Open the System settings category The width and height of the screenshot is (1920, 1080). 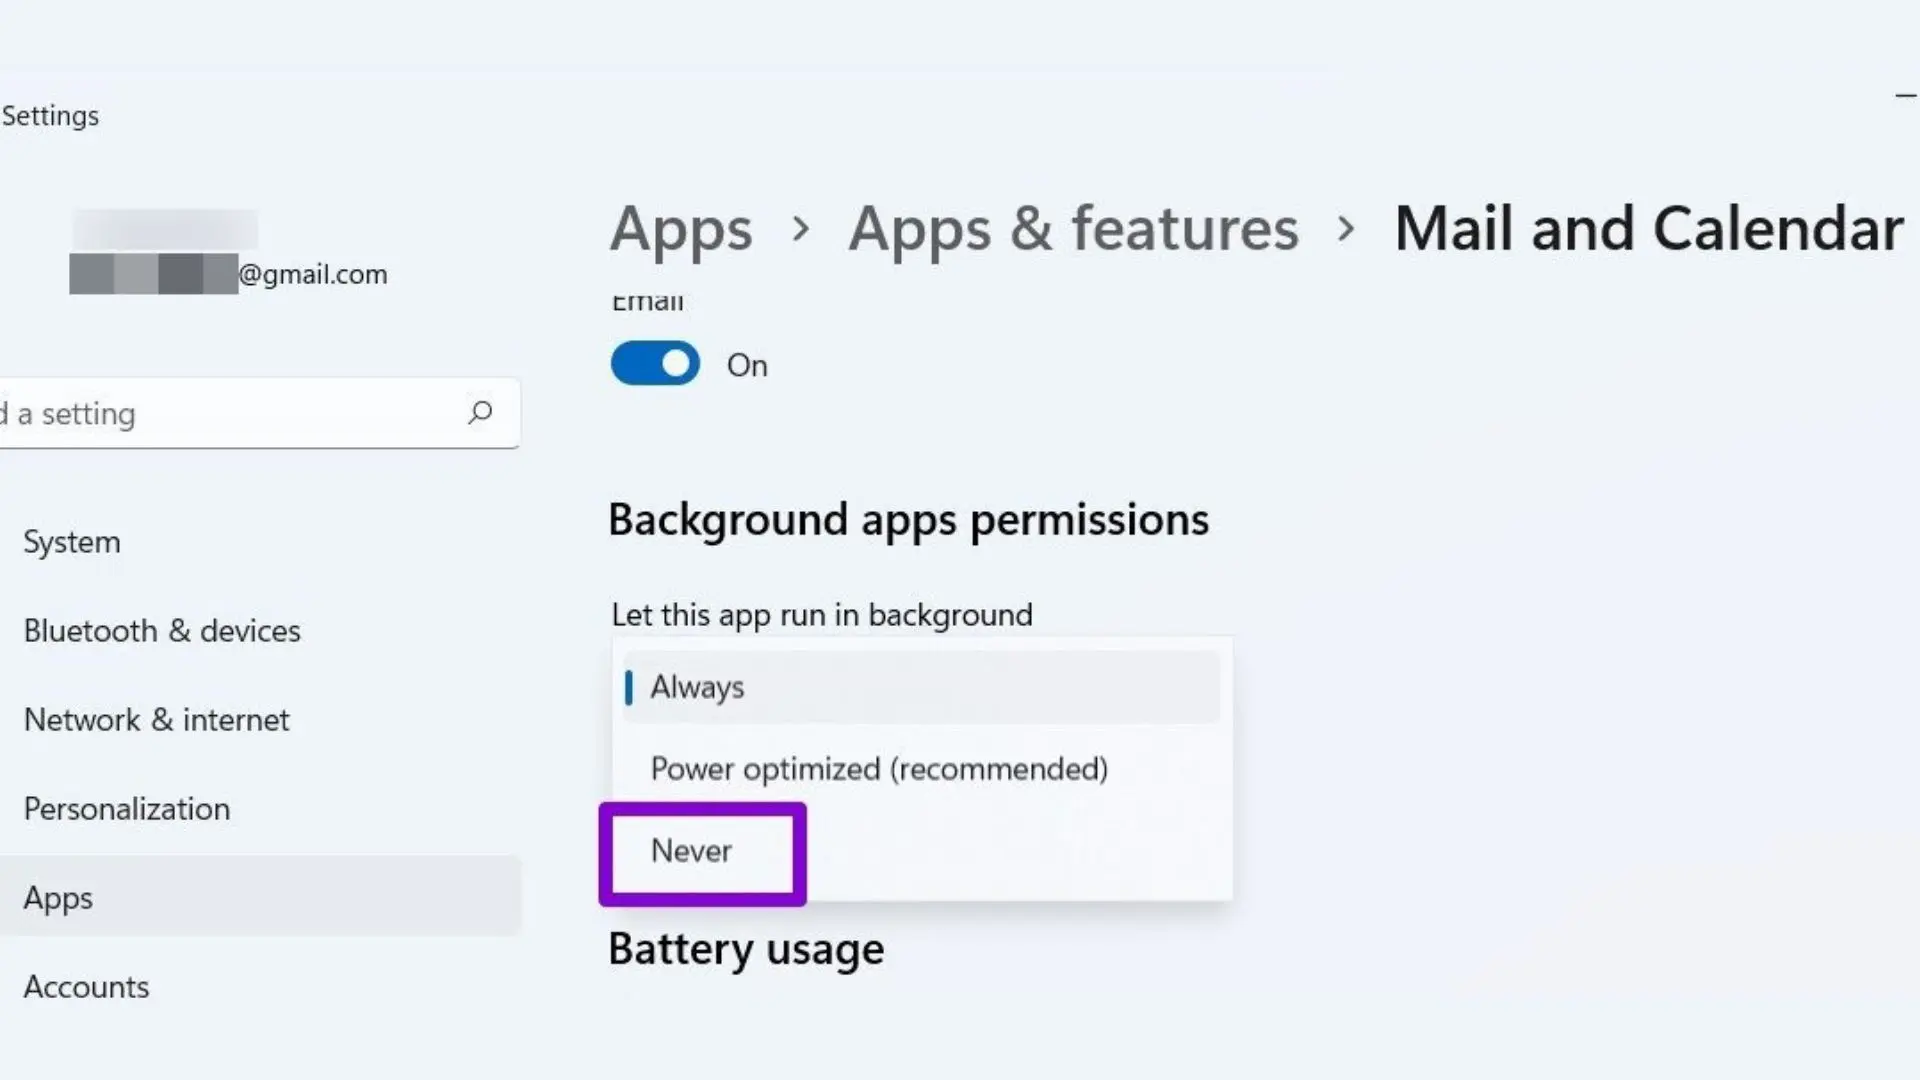pyautogui.click(x=72, y=542)
